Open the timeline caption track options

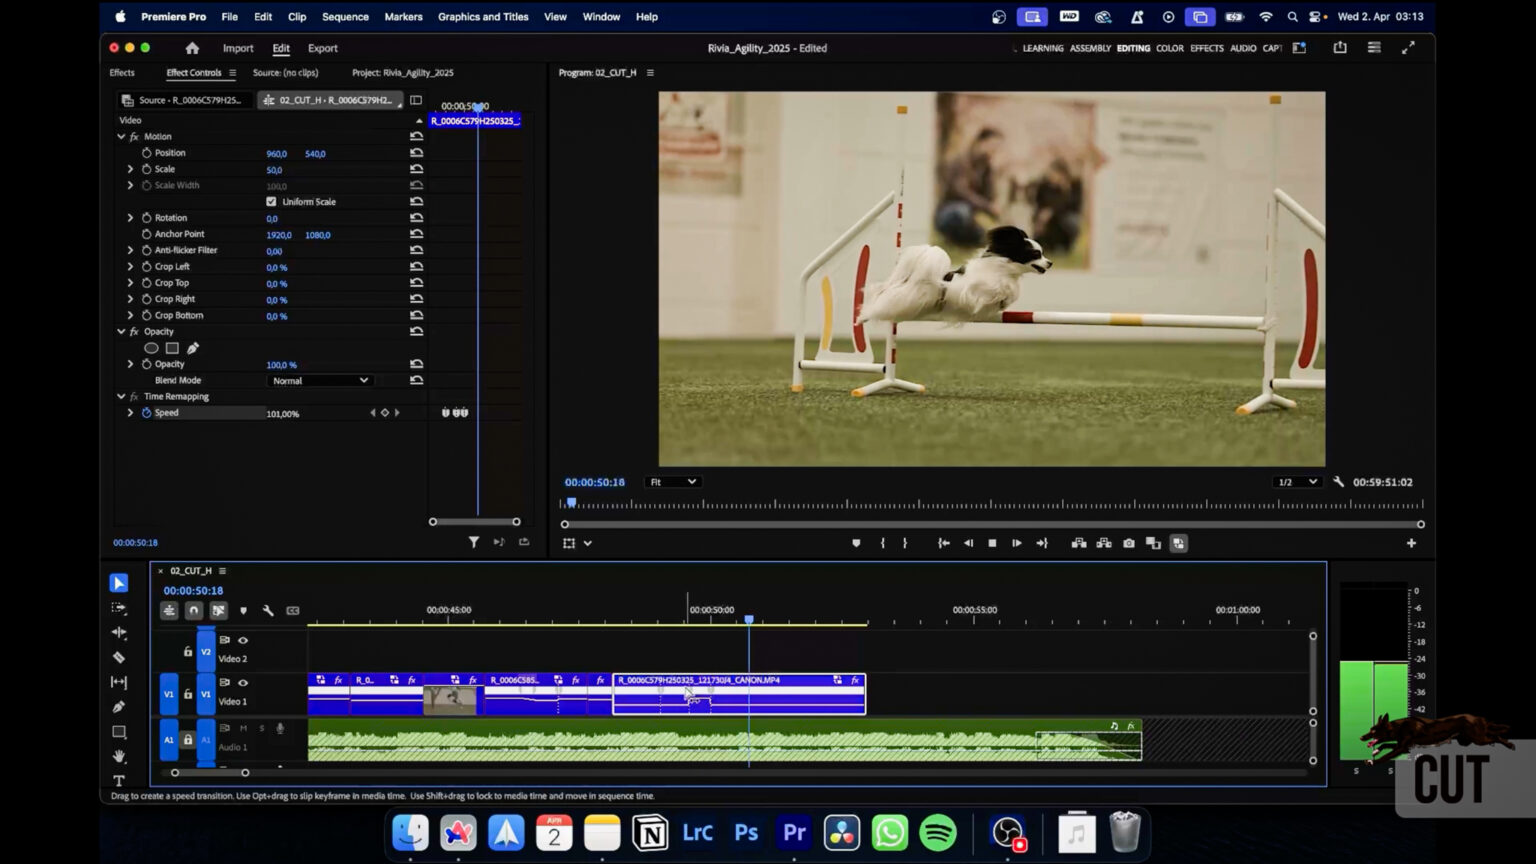coord(293,610)
